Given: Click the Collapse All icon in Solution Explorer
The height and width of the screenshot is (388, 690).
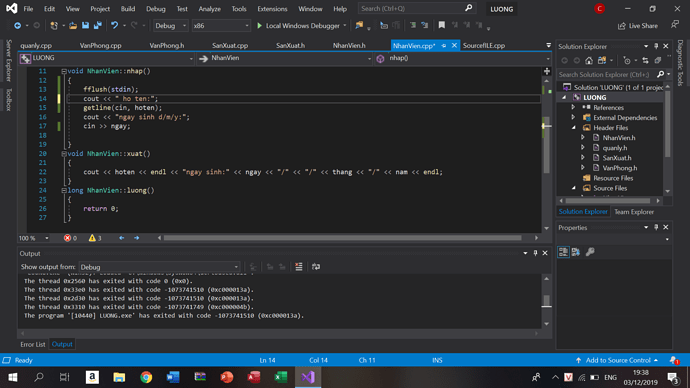Looking at the screenshot, I should click(658, 60).
